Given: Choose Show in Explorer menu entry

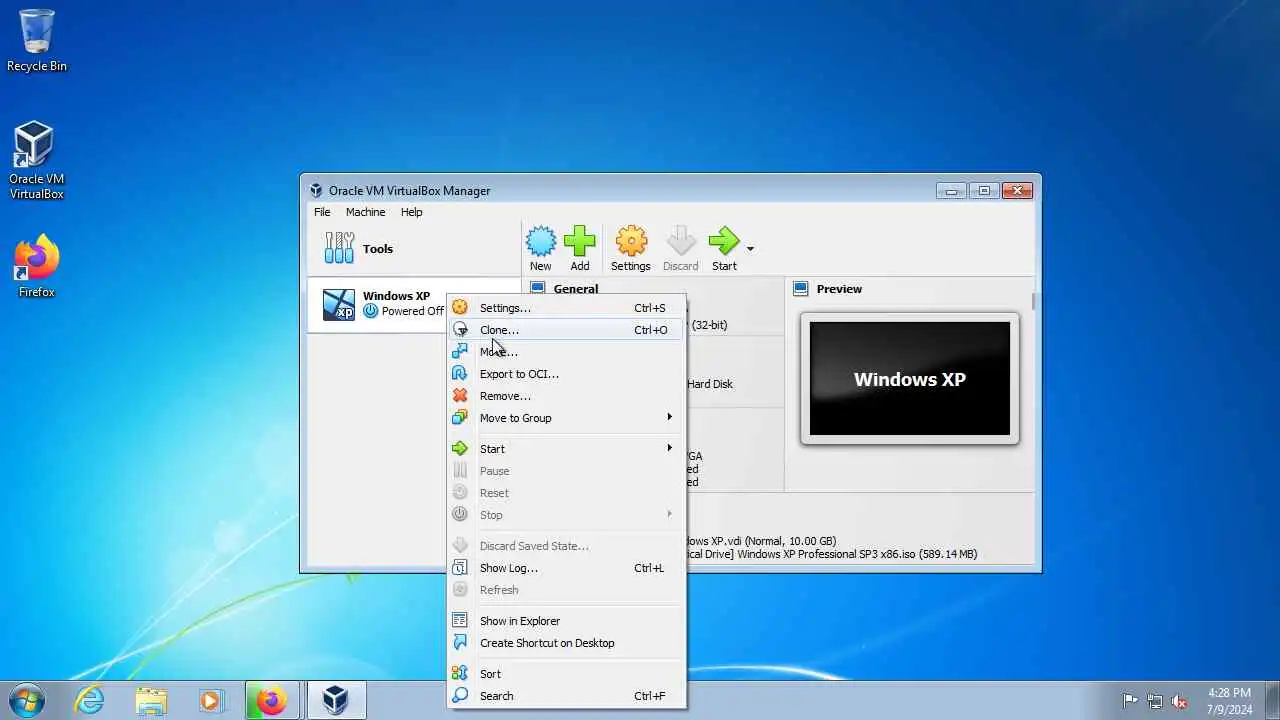Looking at the screenshot, I should [566, 621].
